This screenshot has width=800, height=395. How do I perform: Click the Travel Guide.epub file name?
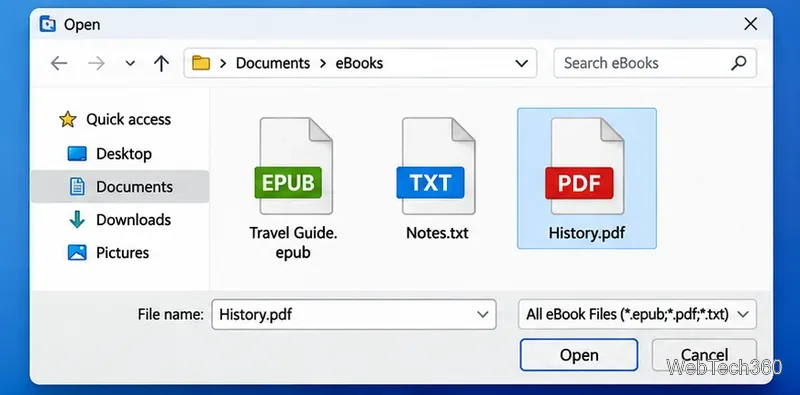click(293, 242)
